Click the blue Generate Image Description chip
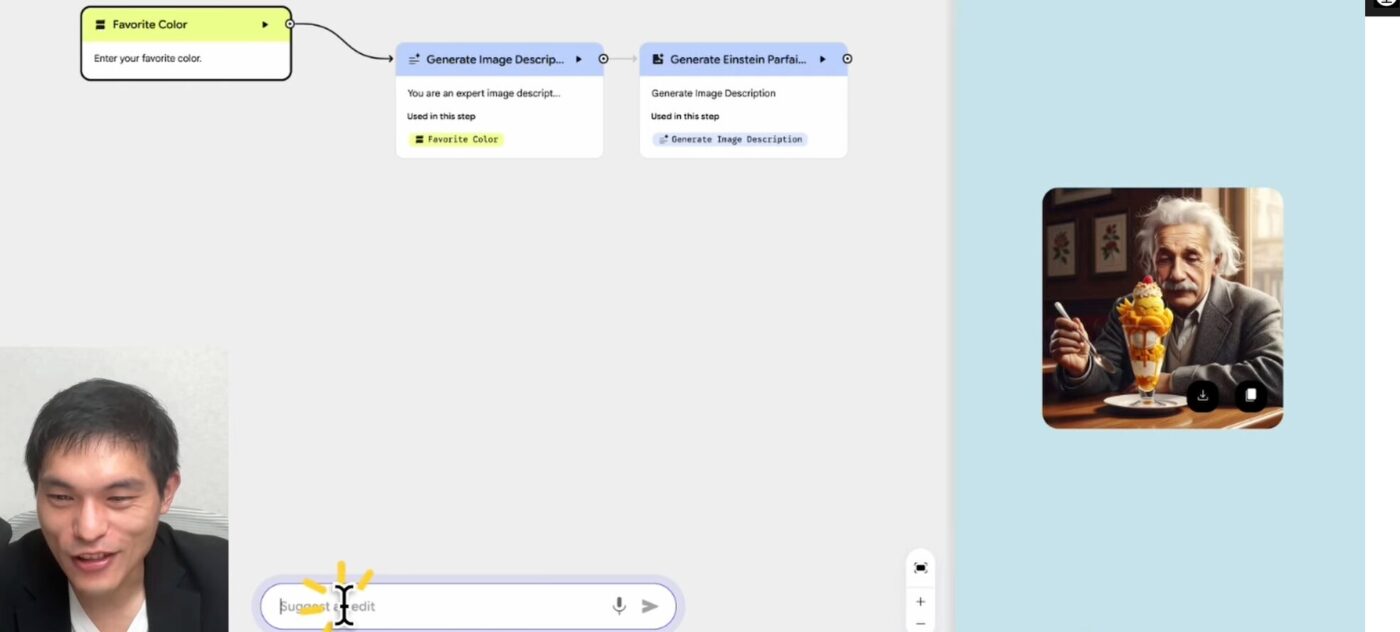 (729, 139)
